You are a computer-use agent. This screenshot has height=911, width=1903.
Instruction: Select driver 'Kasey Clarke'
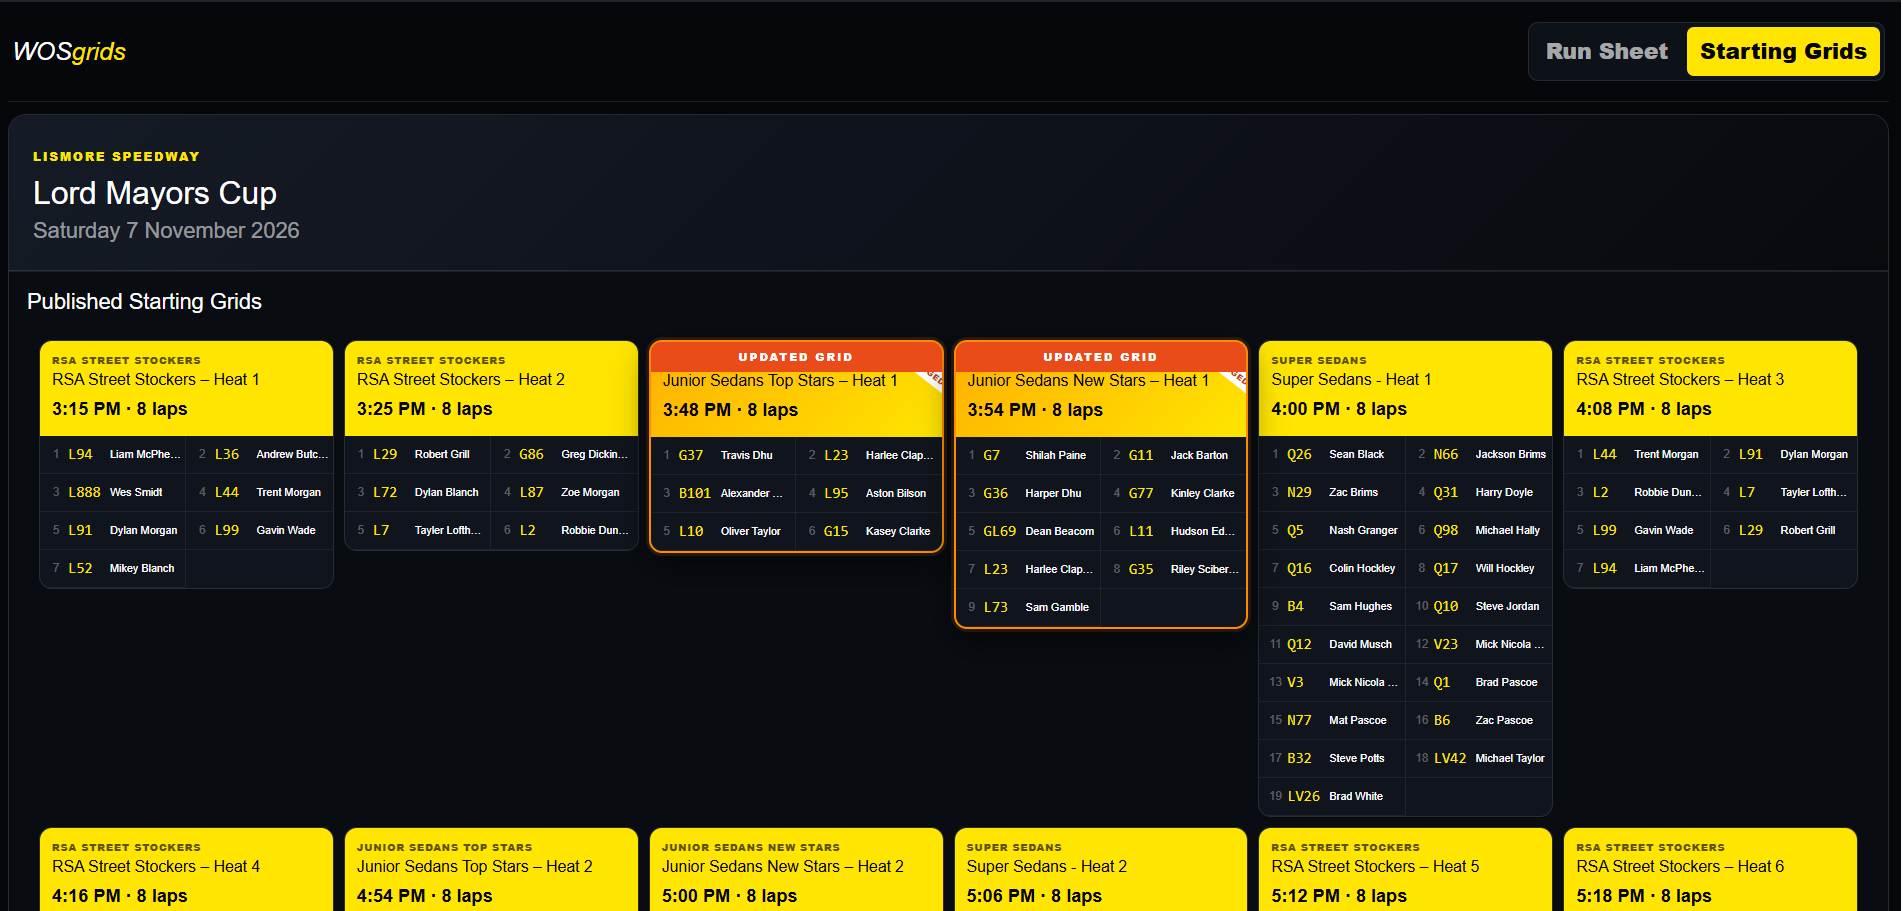[x=898, y=531]
